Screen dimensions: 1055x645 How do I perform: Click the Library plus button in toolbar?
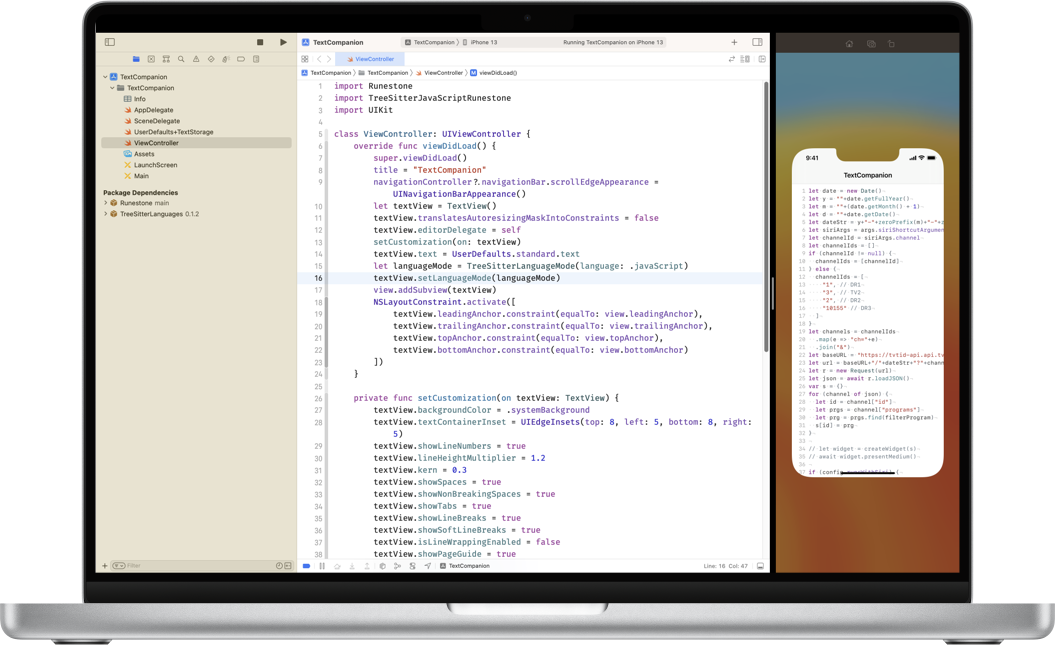coord(734,42)
